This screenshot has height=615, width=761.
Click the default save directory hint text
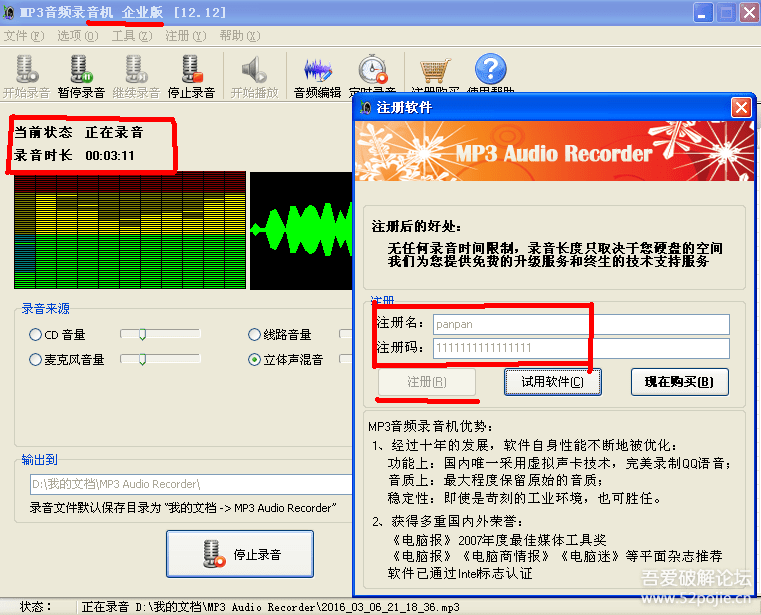coord(183,508)
